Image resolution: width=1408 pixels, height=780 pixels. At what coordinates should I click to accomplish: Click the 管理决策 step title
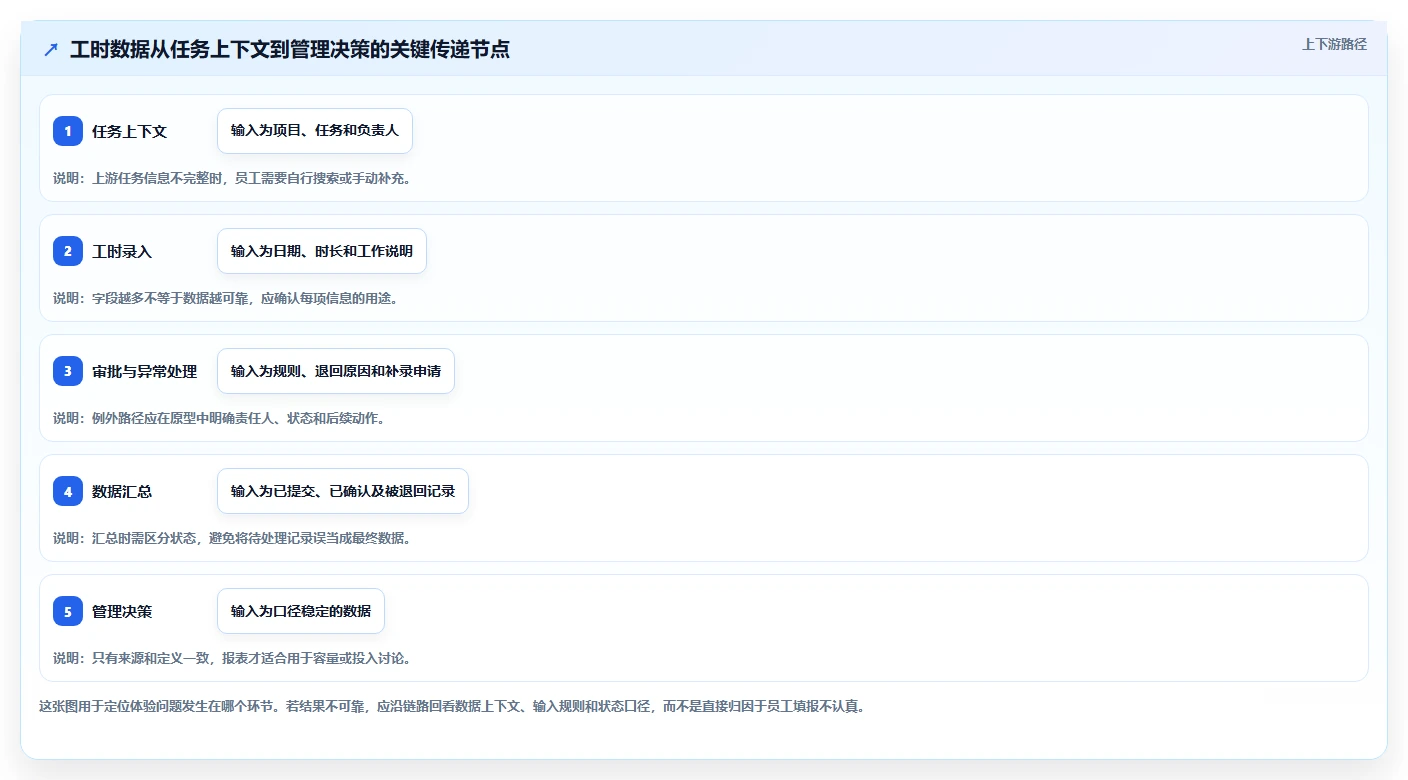(x=122, y=611)
